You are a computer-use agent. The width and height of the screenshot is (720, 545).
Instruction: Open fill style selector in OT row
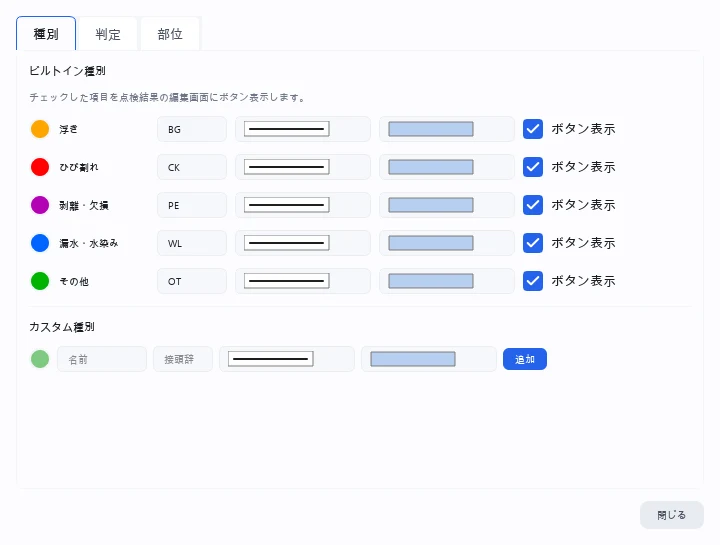pos(447,281)
